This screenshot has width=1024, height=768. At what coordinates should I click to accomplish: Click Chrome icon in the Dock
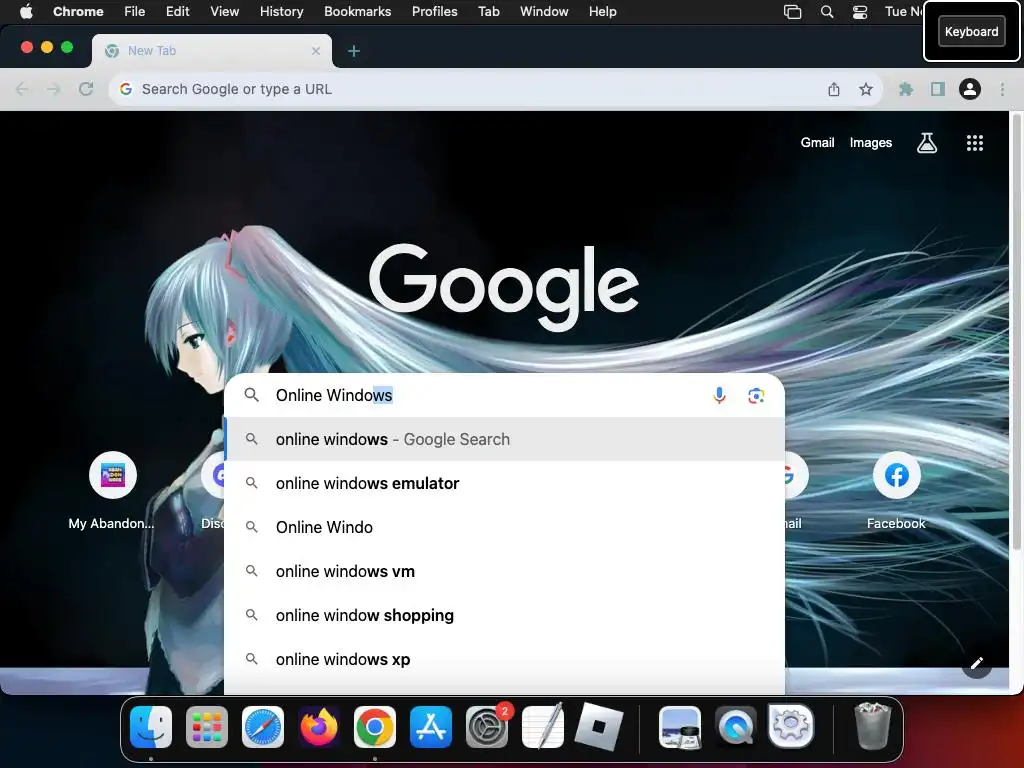pyautogui.click(x=375, y=727)
